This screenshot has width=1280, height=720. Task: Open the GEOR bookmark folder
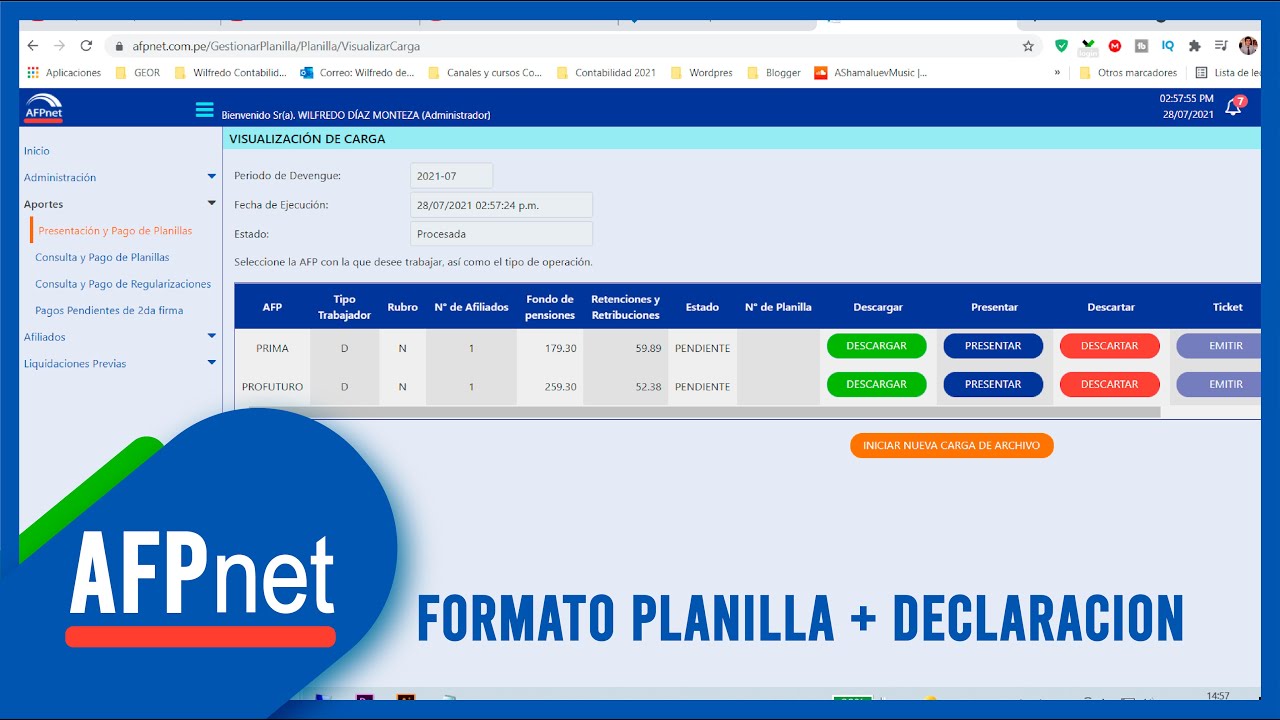tap(138, 73)
